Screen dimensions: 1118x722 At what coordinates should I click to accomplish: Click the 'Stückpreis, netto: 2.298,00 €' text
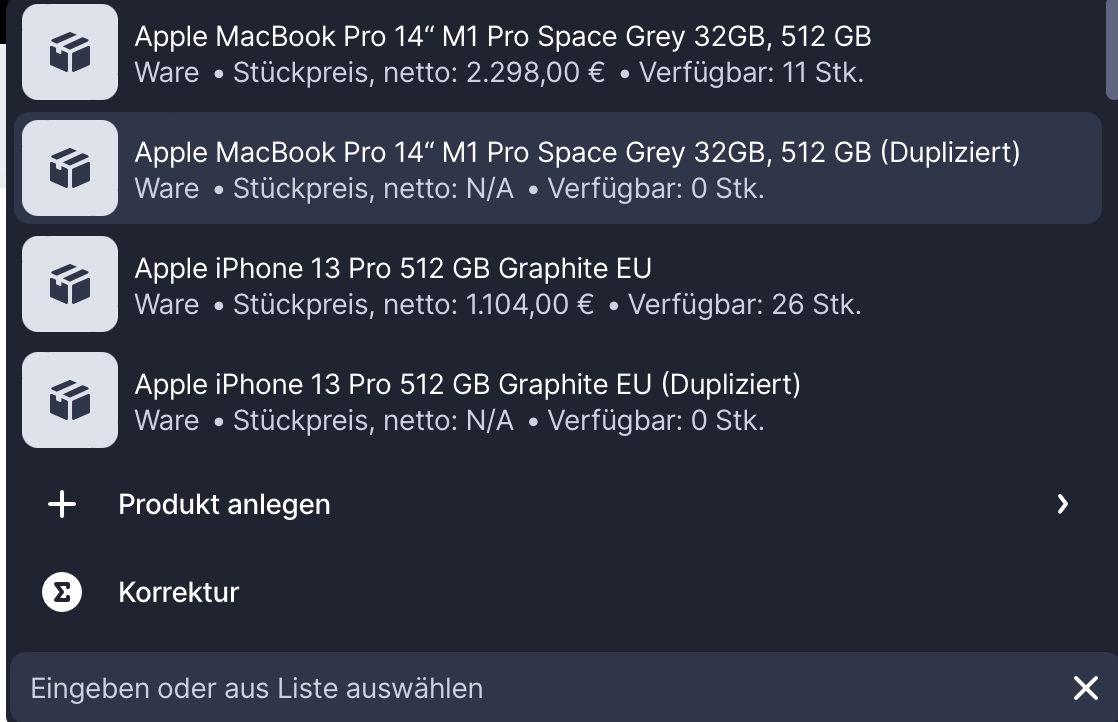419,73
